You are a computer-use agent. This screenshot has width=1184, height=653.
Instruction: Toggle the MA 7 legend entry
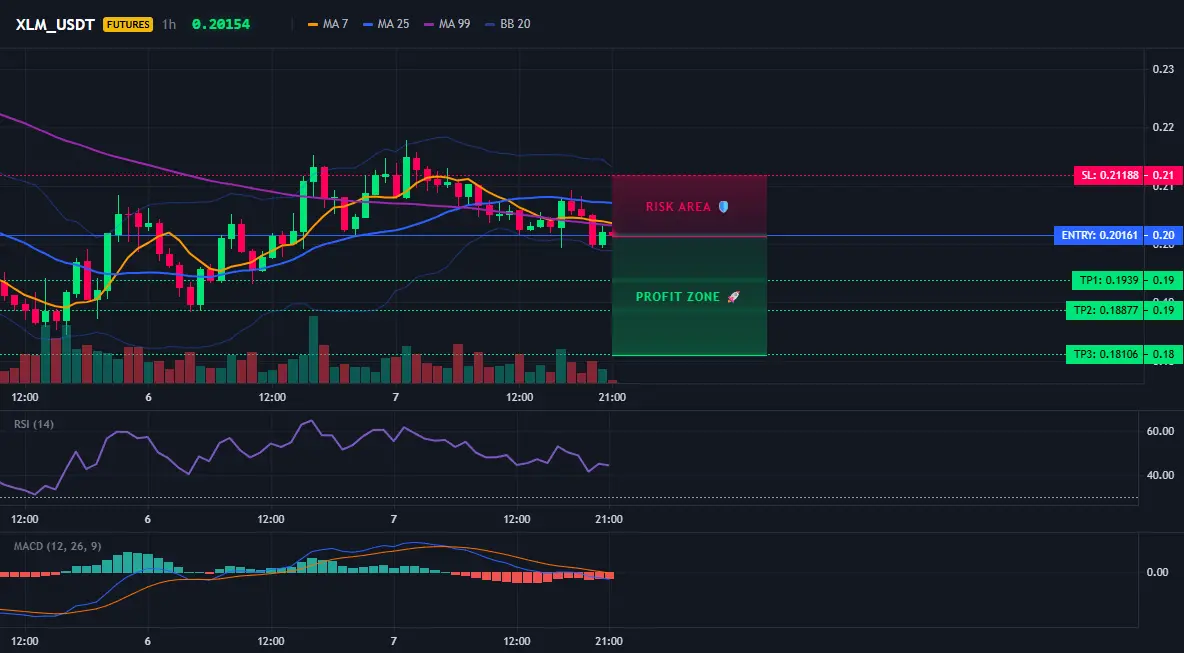[328, 24]
